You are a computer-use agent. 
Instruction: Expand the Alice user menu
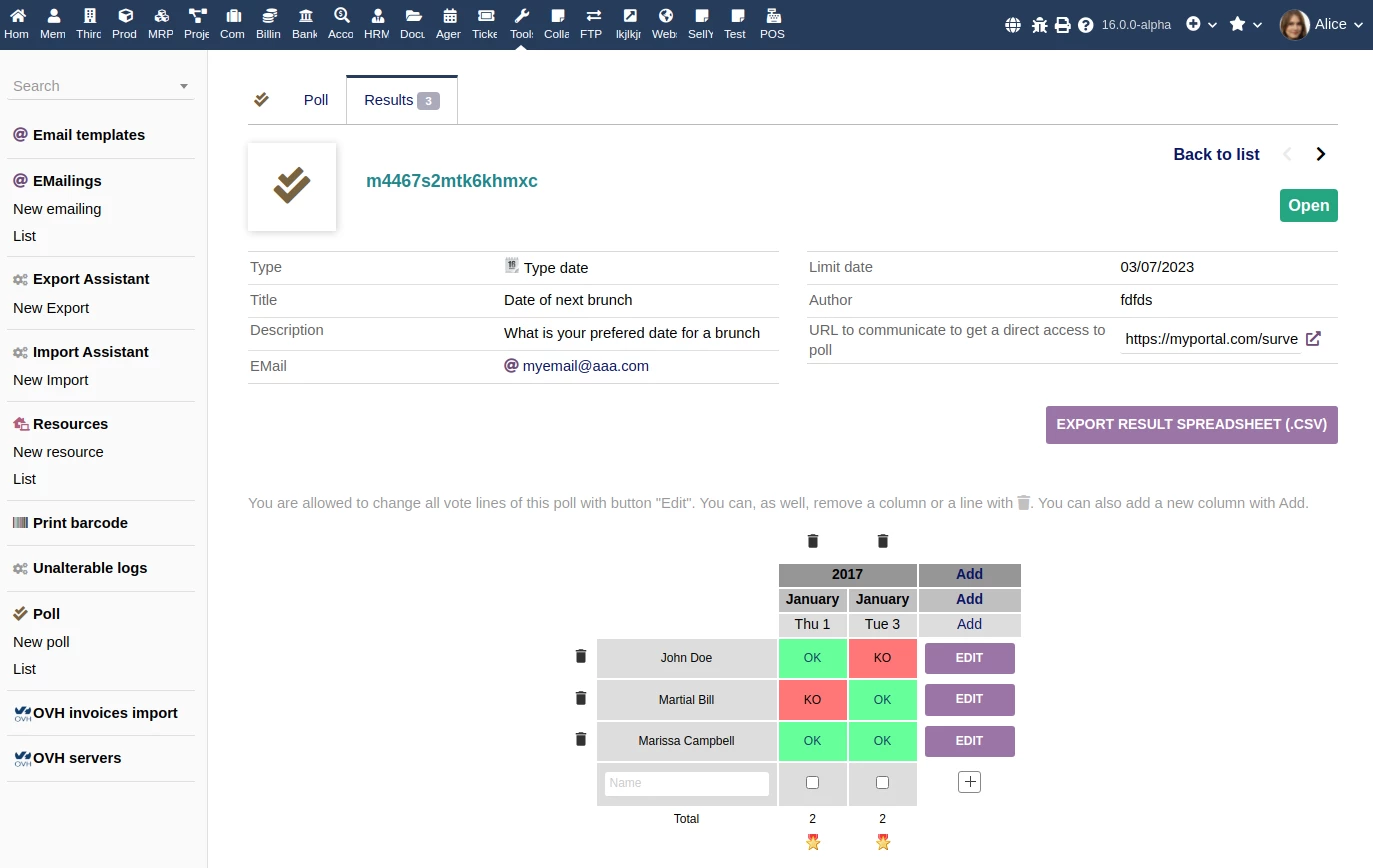[x=1322, y=25]
